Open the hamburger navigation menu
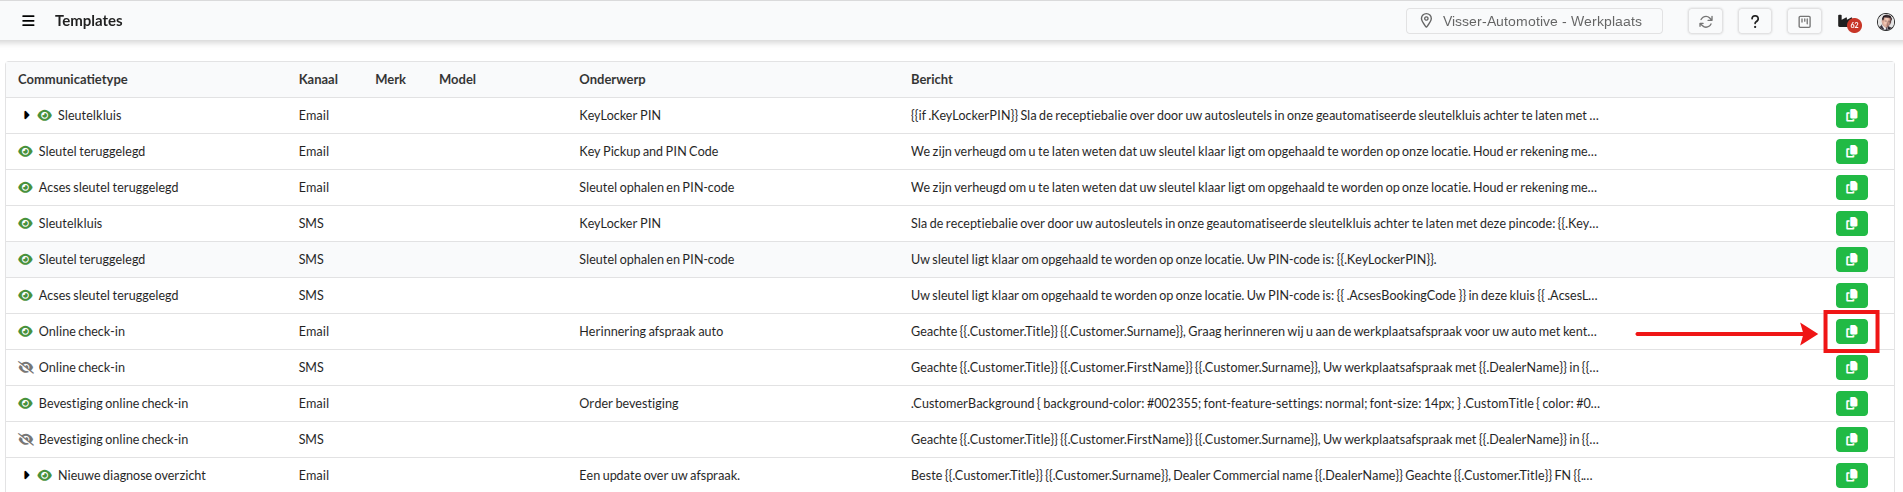1903x492 pixels. coord(28,21)
